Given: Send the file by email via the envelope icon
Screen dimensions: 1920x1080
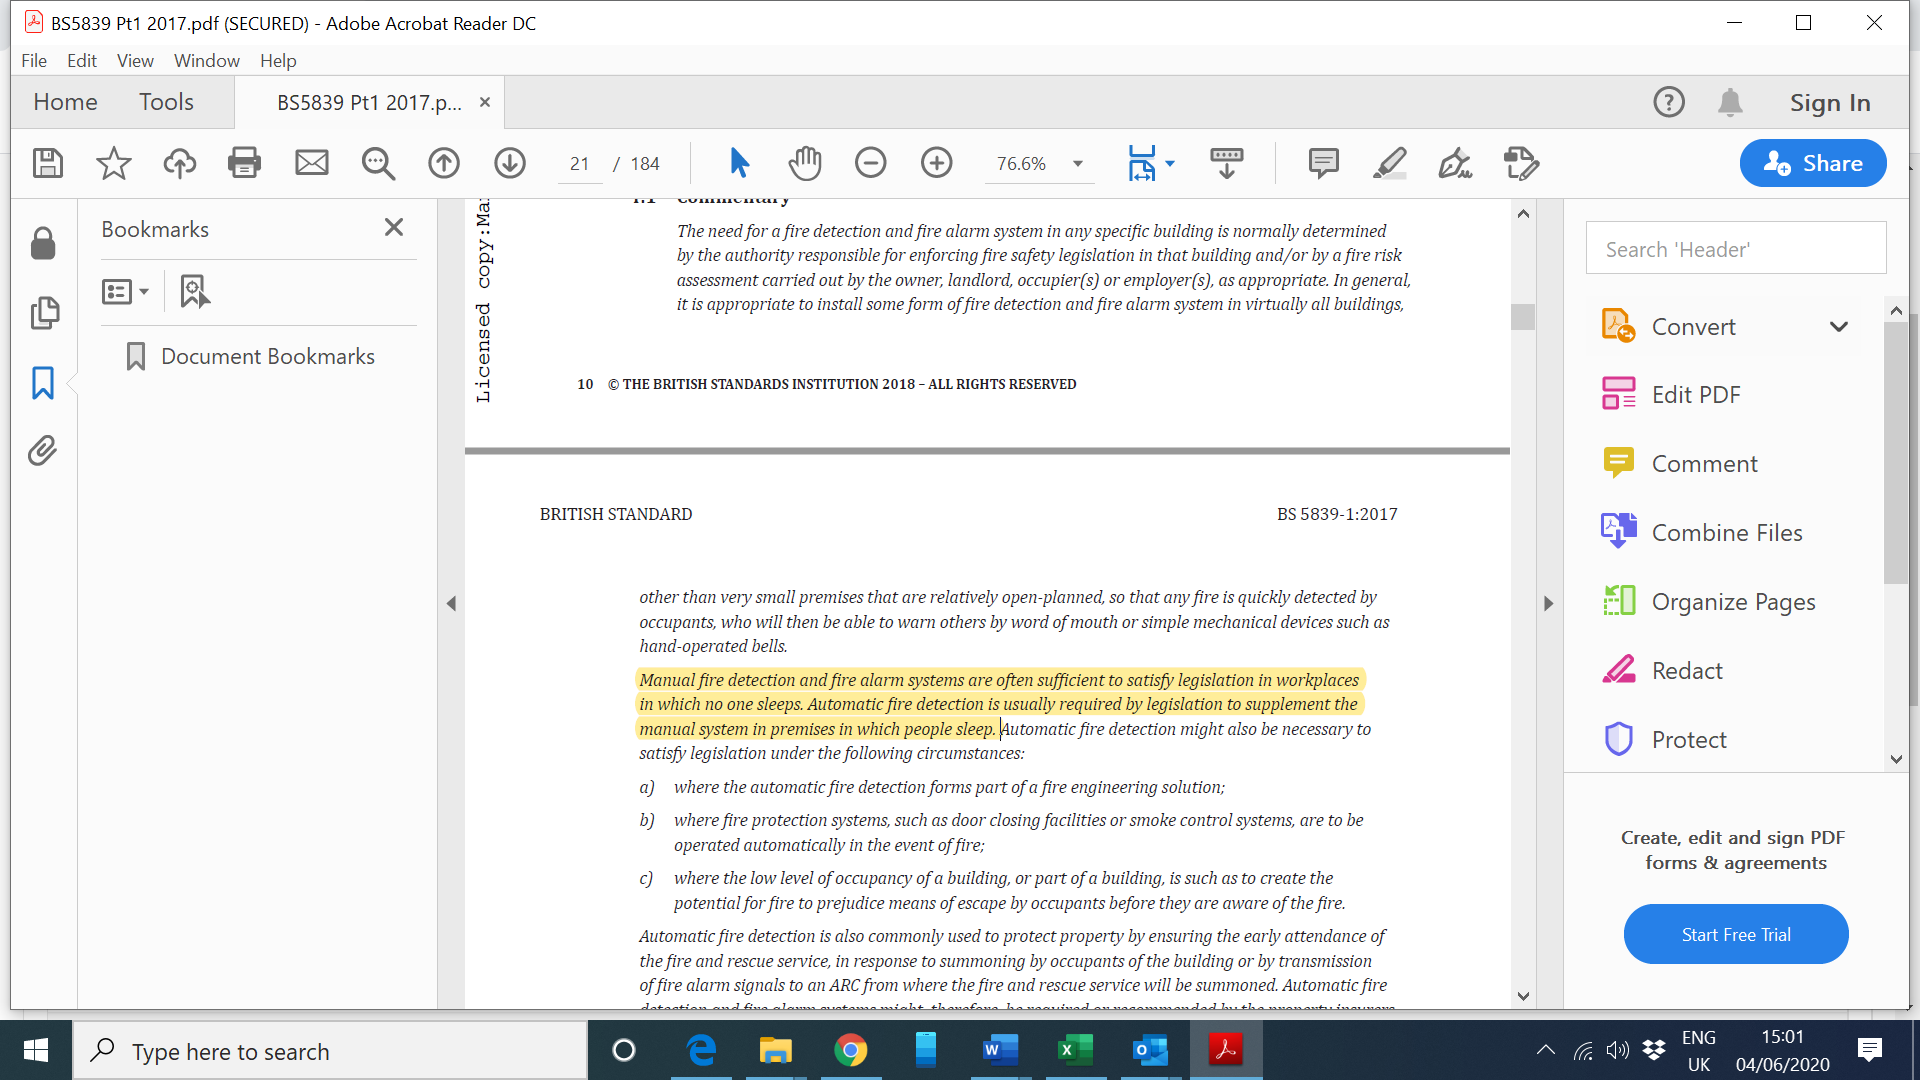Looking at the screenshot, I should tap(312, 163).
